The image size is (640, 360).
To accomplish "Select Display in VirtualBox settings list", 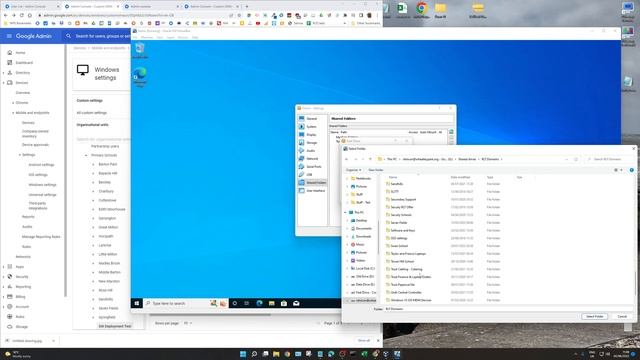I will pos(312,135).
